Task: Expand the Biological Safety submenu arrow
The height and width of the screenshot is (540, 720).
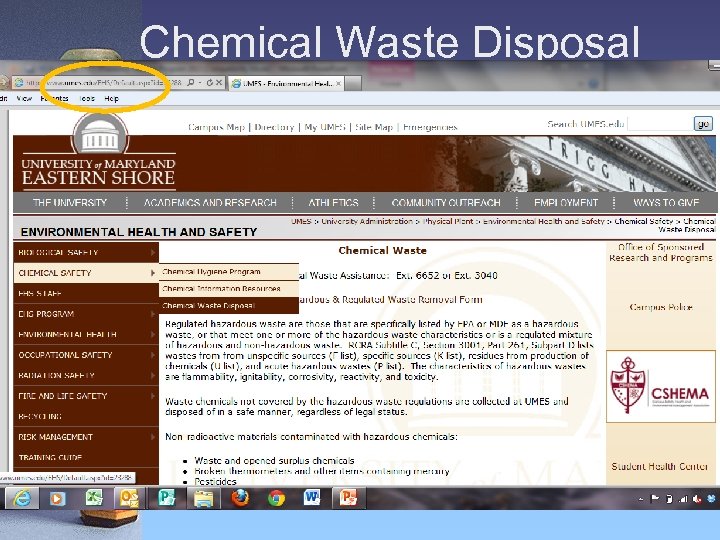Action: [x=152, y=252]
